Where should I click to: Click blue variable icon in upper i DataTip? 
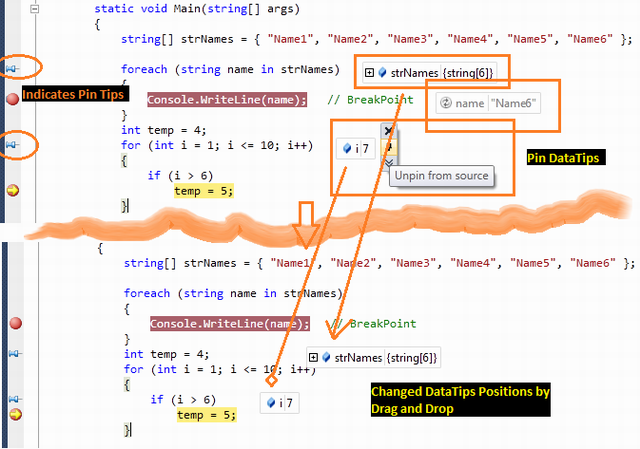coord(347,148)
